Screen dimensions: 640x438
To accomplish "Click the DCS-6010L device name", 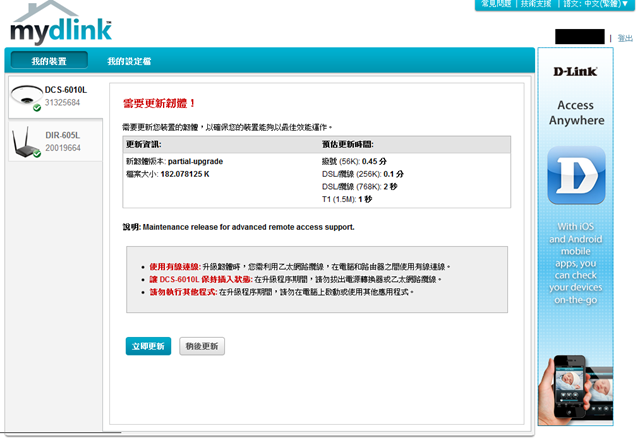I will click(66, 90).
